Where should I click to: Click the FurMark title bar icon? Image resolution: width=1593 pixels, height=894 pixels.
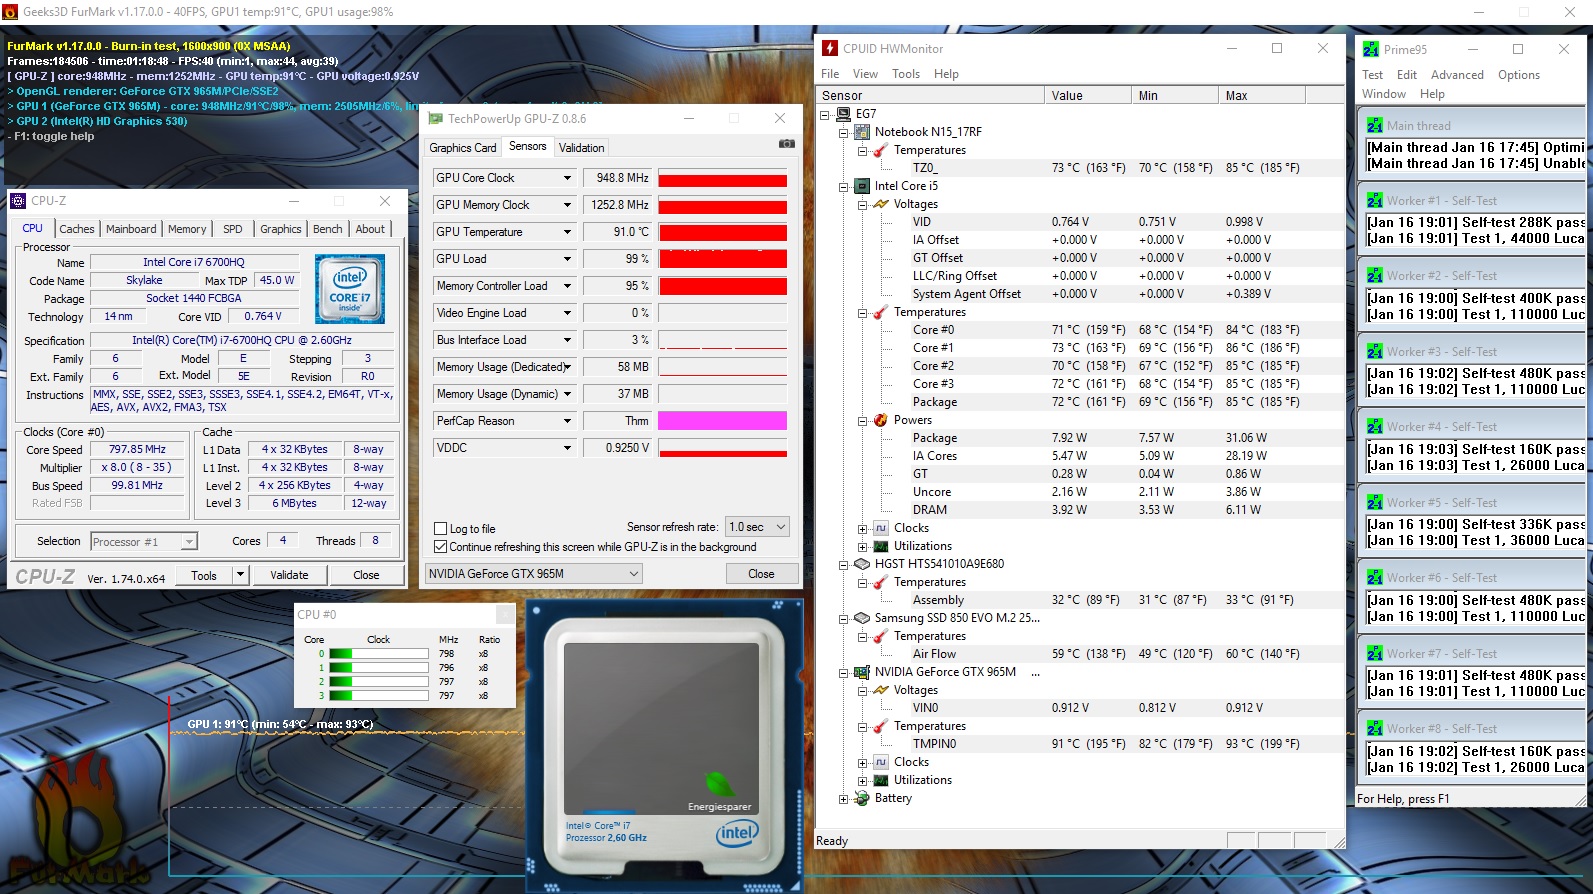click(11, 12)
